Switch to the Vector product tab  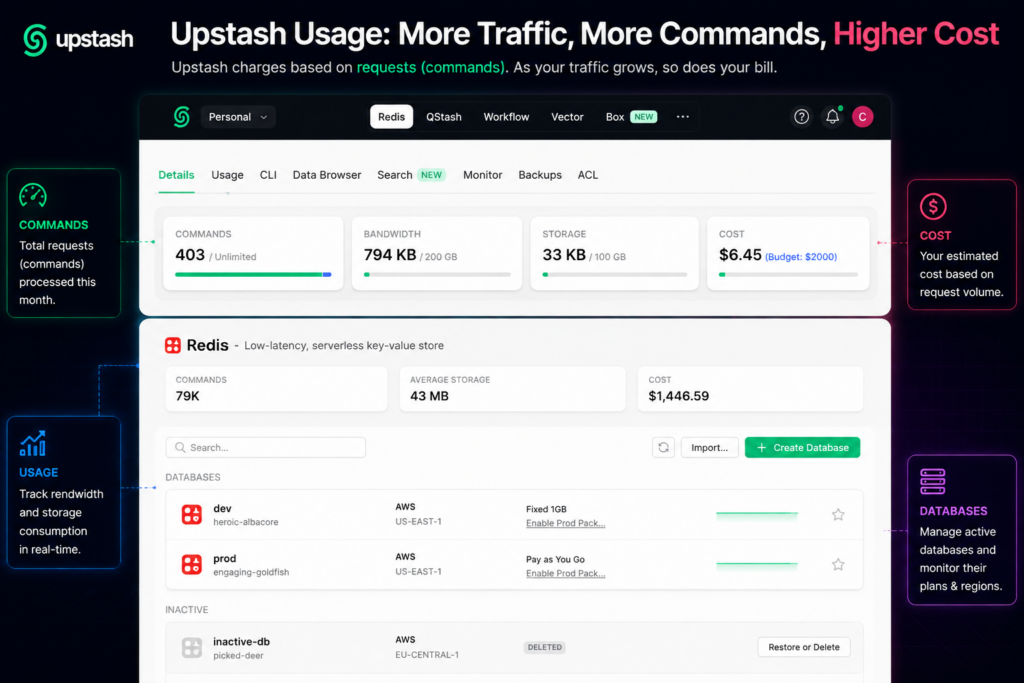click(x=567, y=117)
